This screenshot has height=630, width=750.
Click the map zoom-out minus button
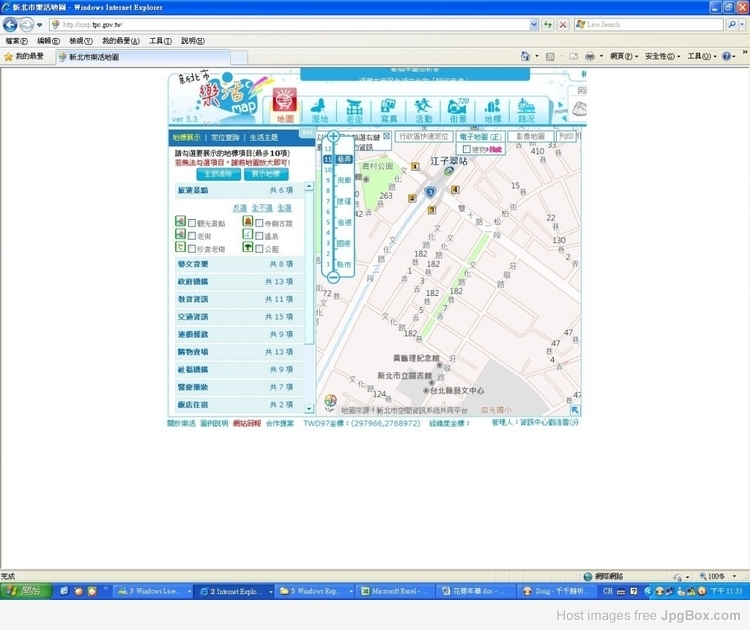333,276
